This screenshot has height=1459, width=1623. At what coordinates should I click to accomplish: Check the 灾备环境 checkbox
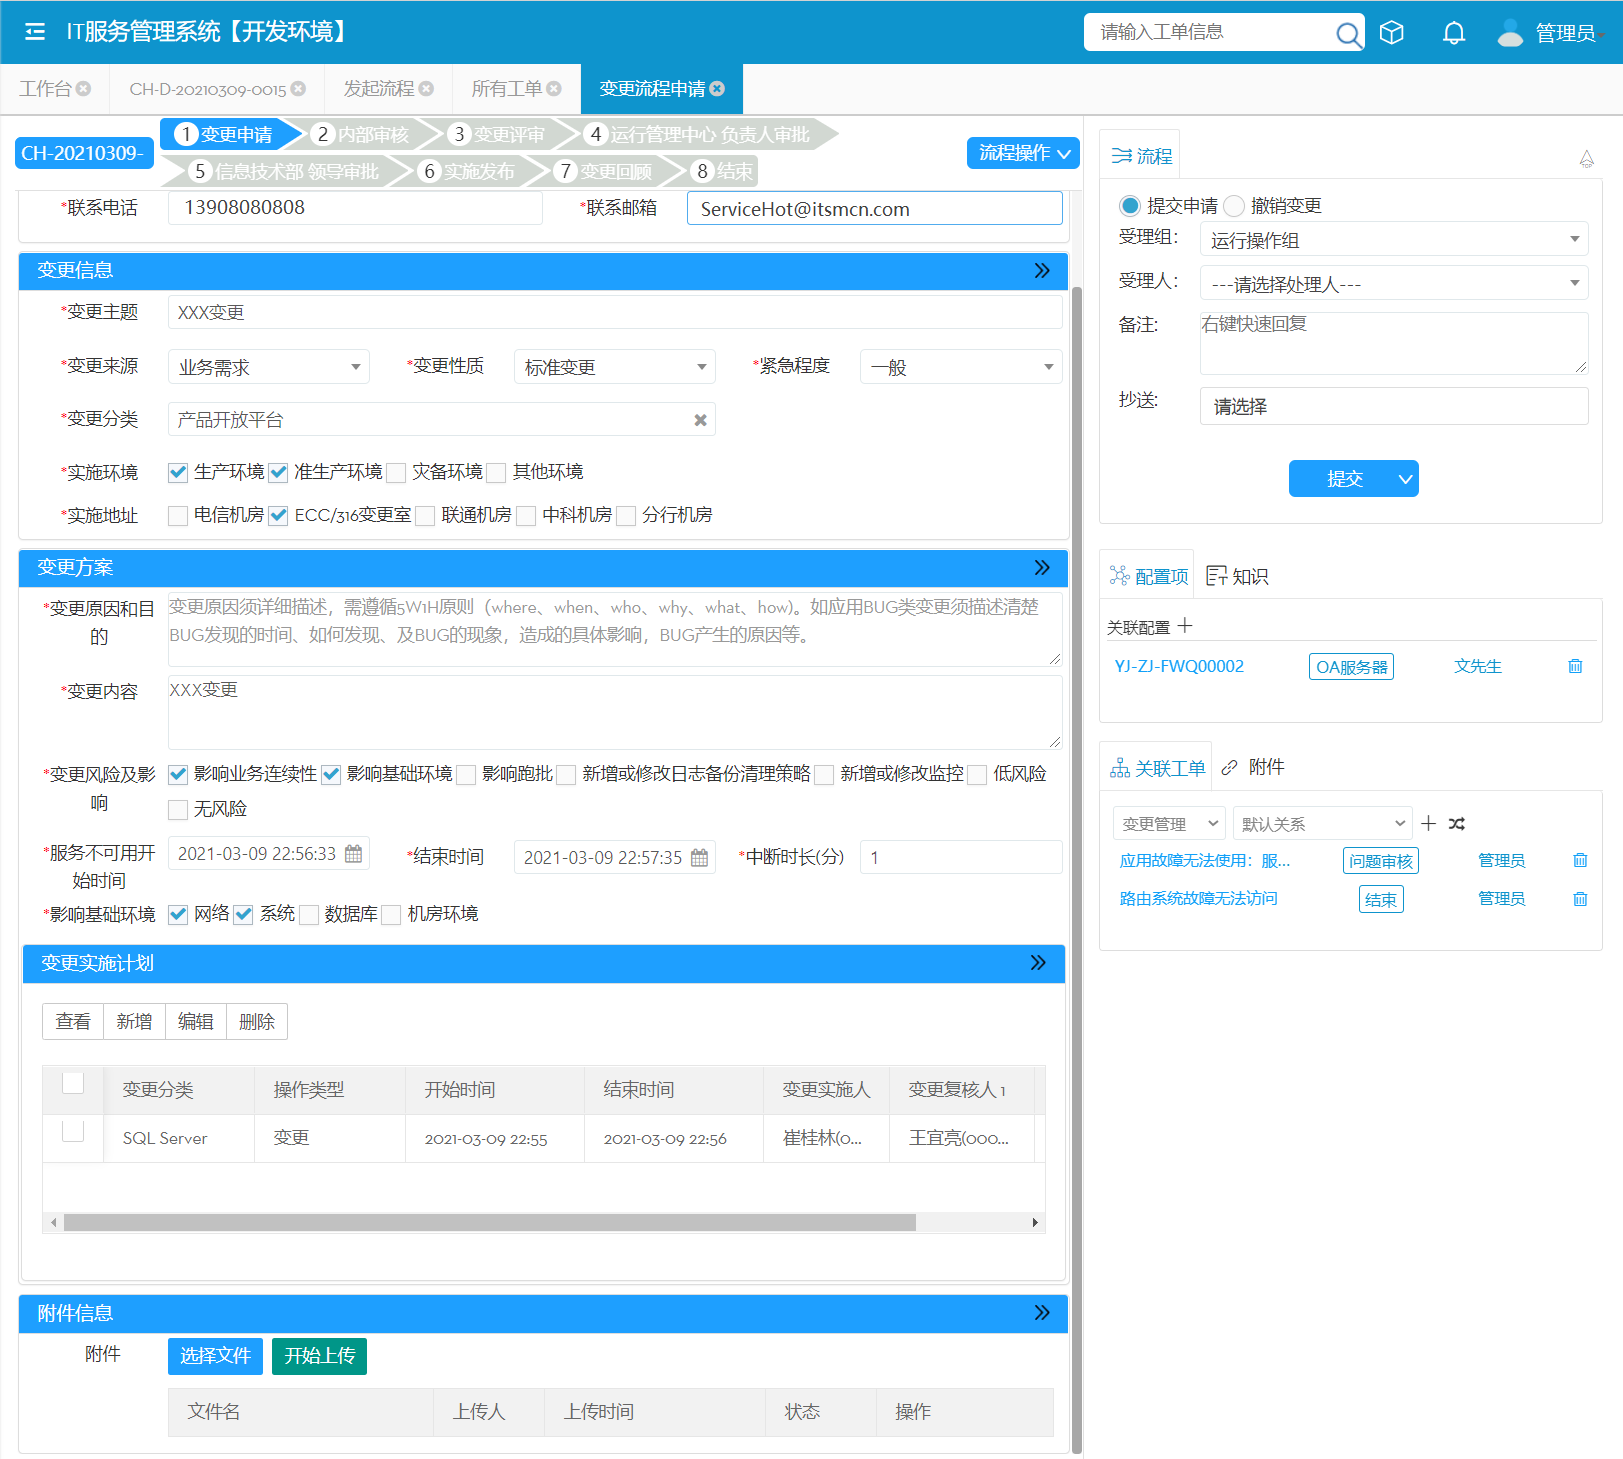397,473
